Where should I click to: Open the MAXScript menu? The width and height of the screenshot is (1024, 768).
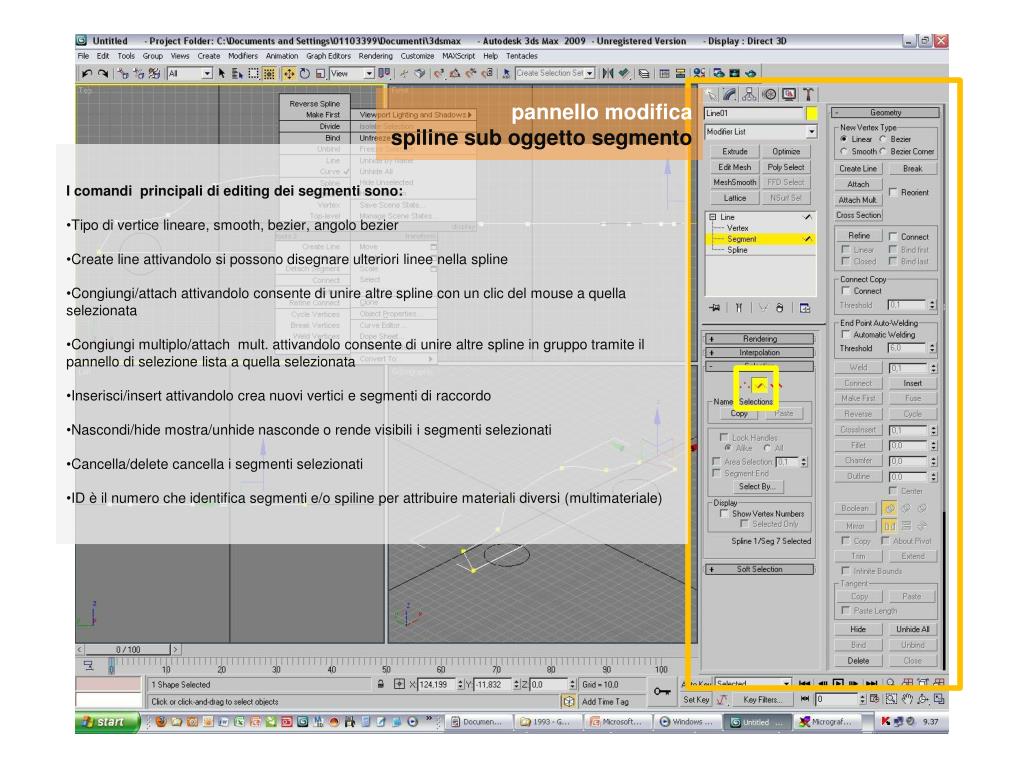(458, 56)
